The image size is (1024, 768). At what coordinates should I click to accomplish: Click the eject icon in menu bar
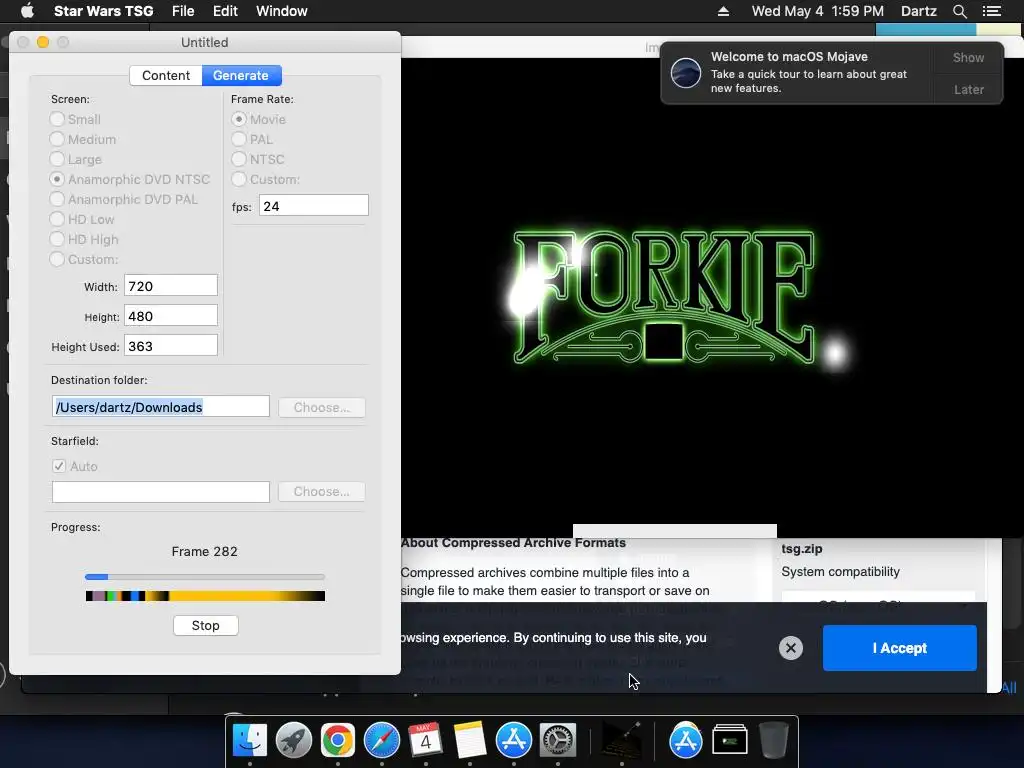723,11
